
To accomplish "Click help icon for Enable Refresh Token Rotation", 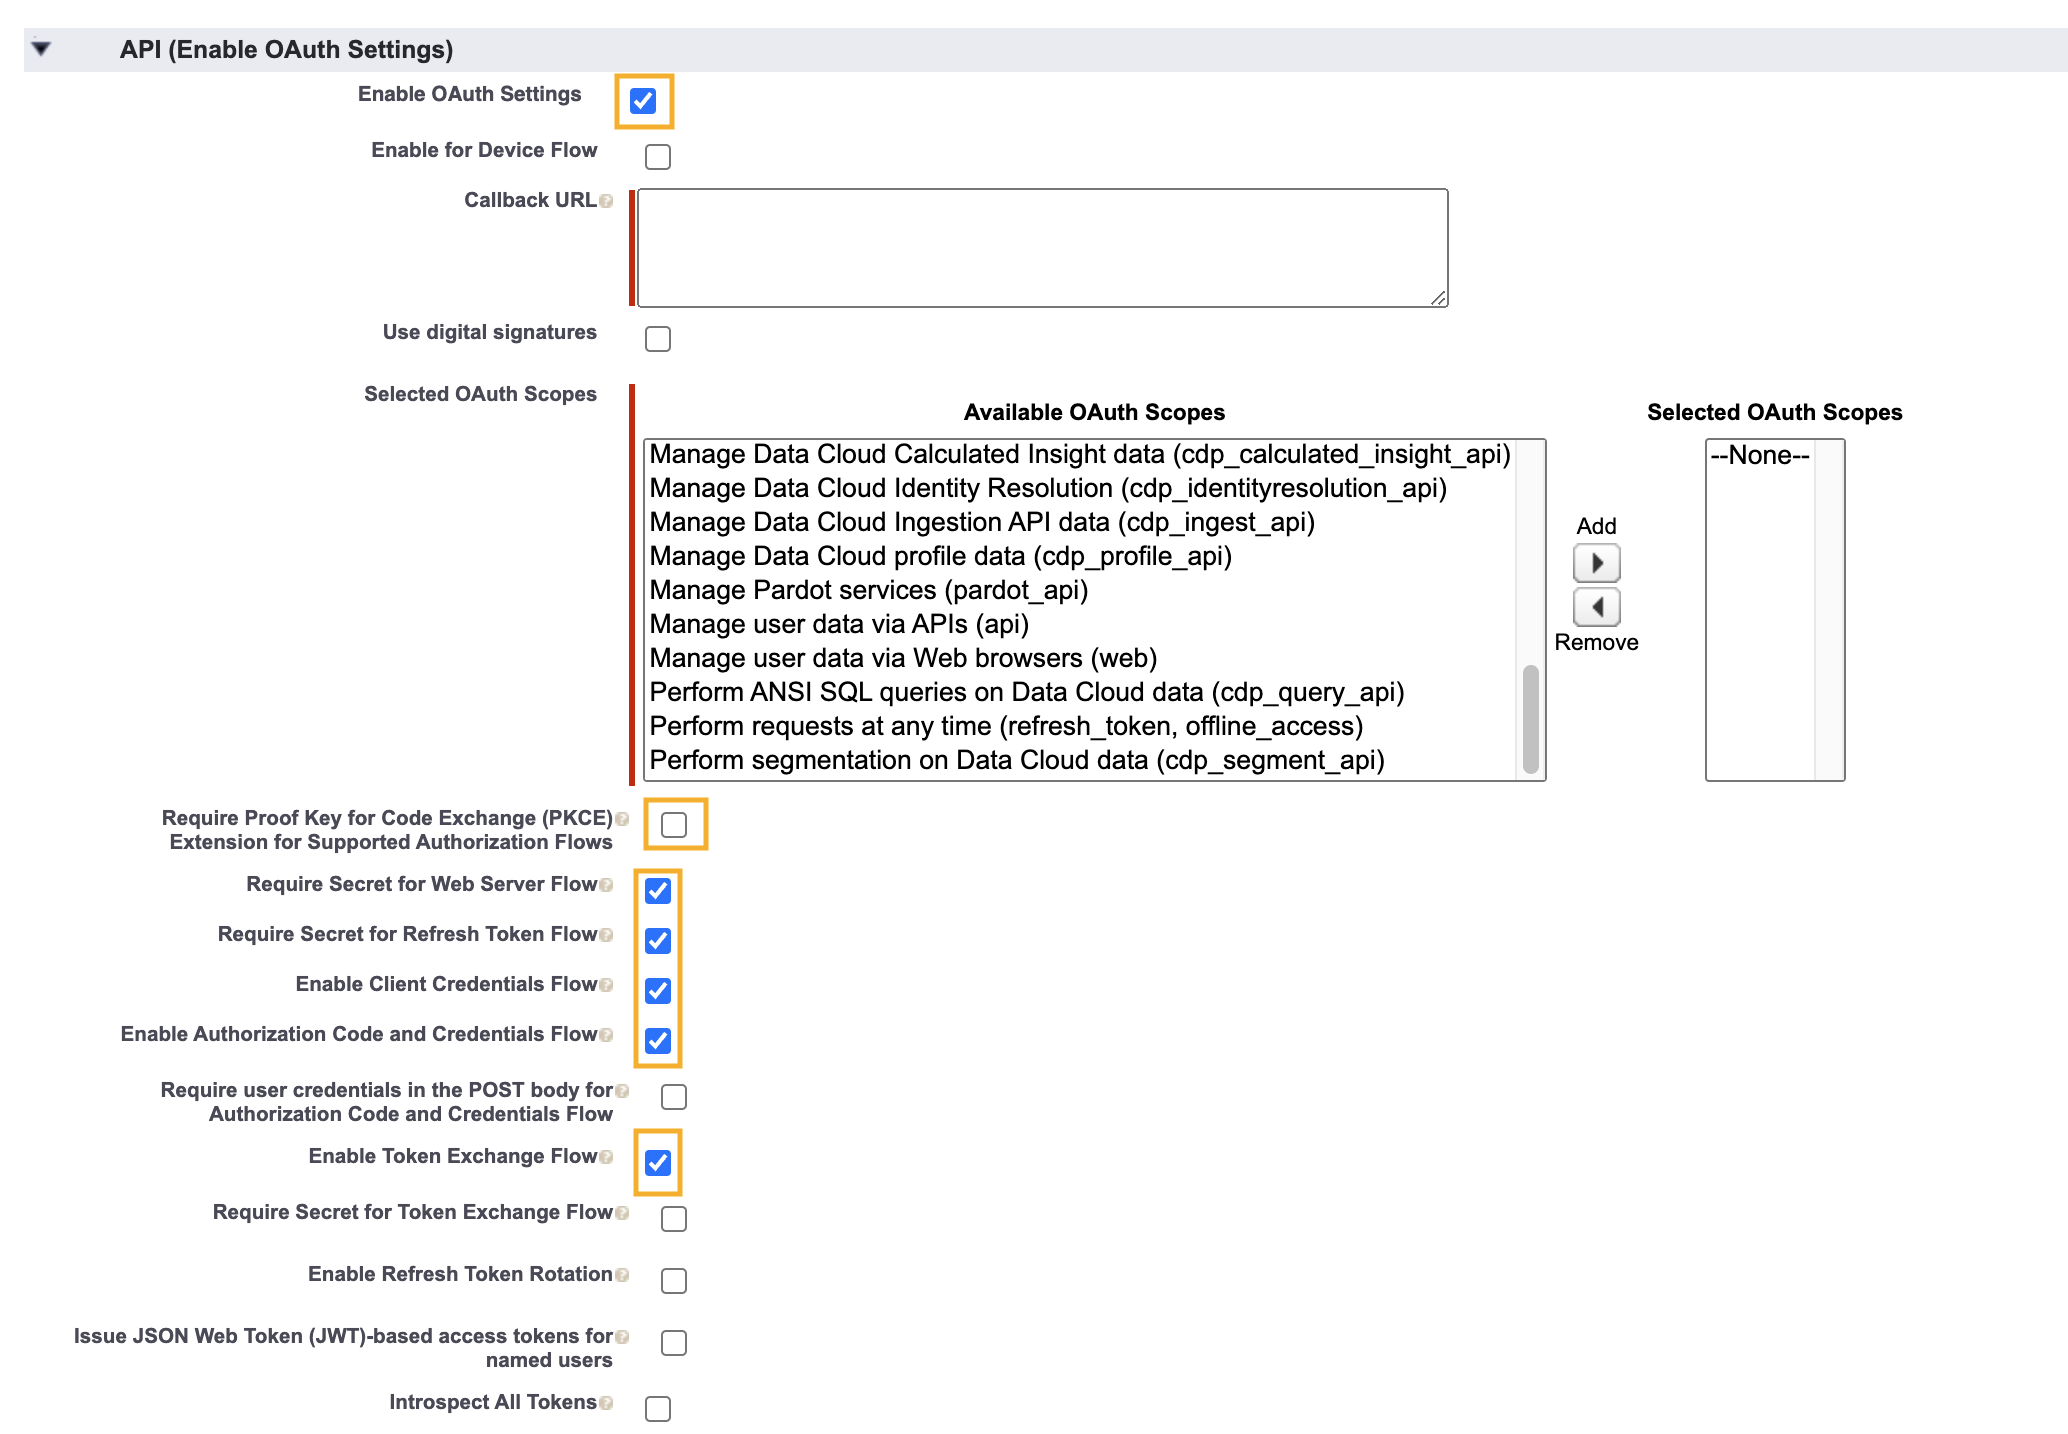I will coord(622,1275).
